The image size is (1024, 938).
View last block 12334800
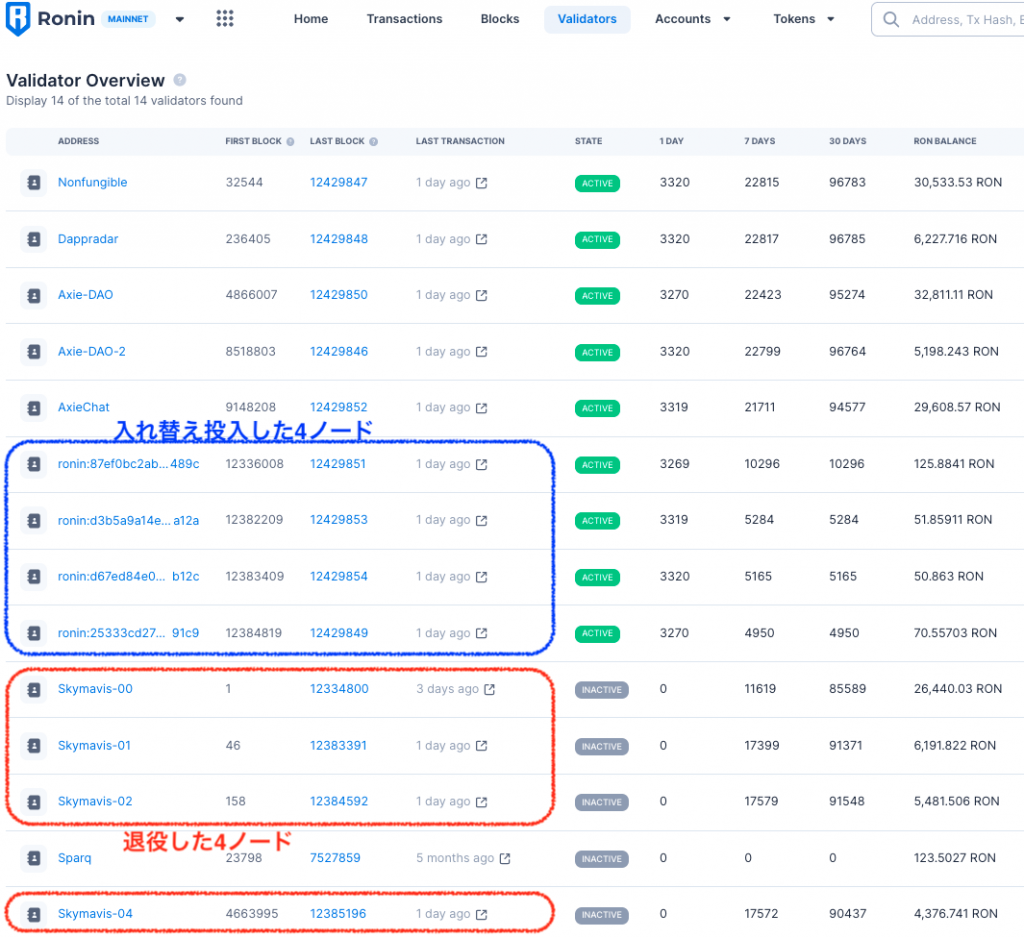click(340, 688)
